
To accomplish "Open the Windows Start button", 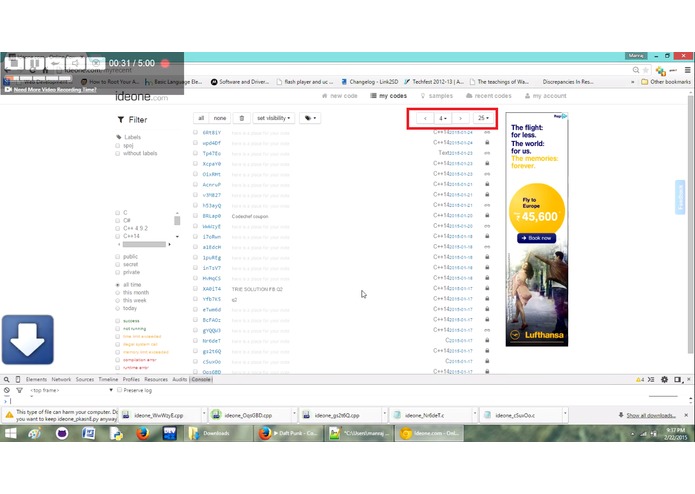I will click(11, 433).
